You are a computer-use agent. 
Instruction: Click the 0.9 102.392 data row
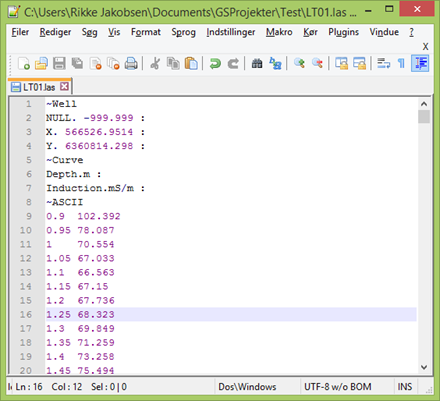click(x=83, y=216)
